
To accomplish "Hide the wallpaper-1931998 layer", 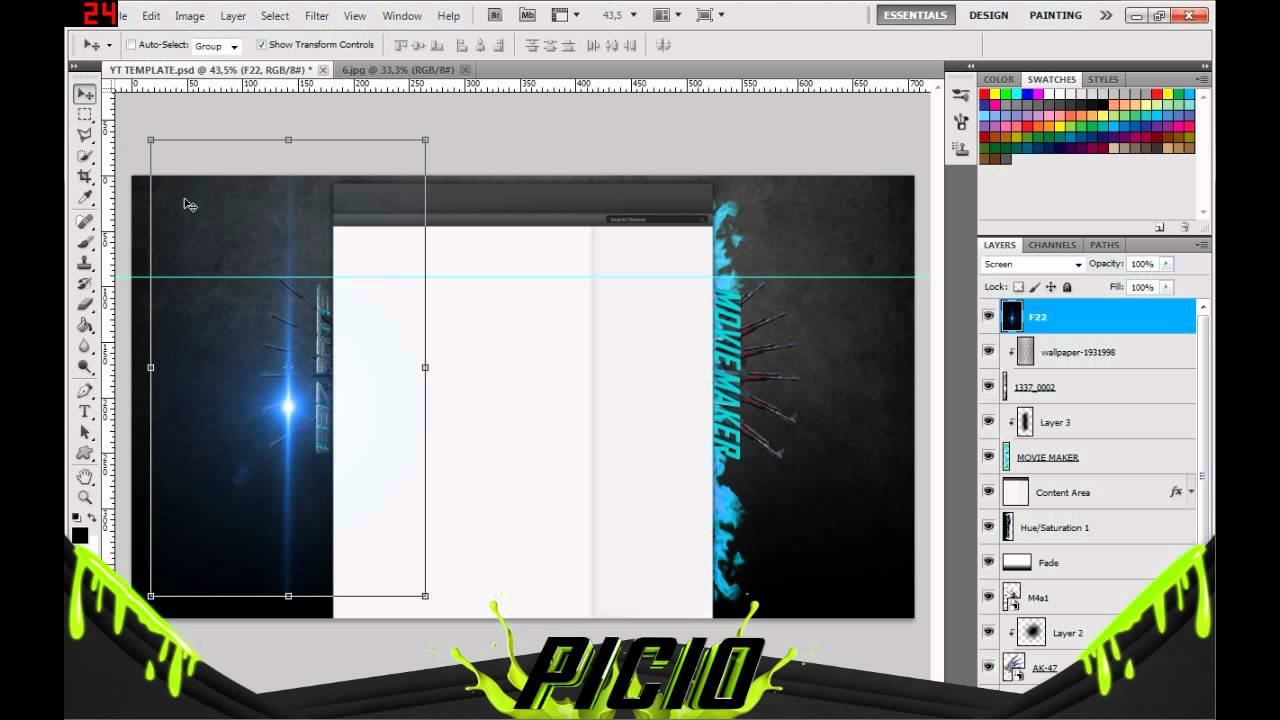I will tap(989, 352).
